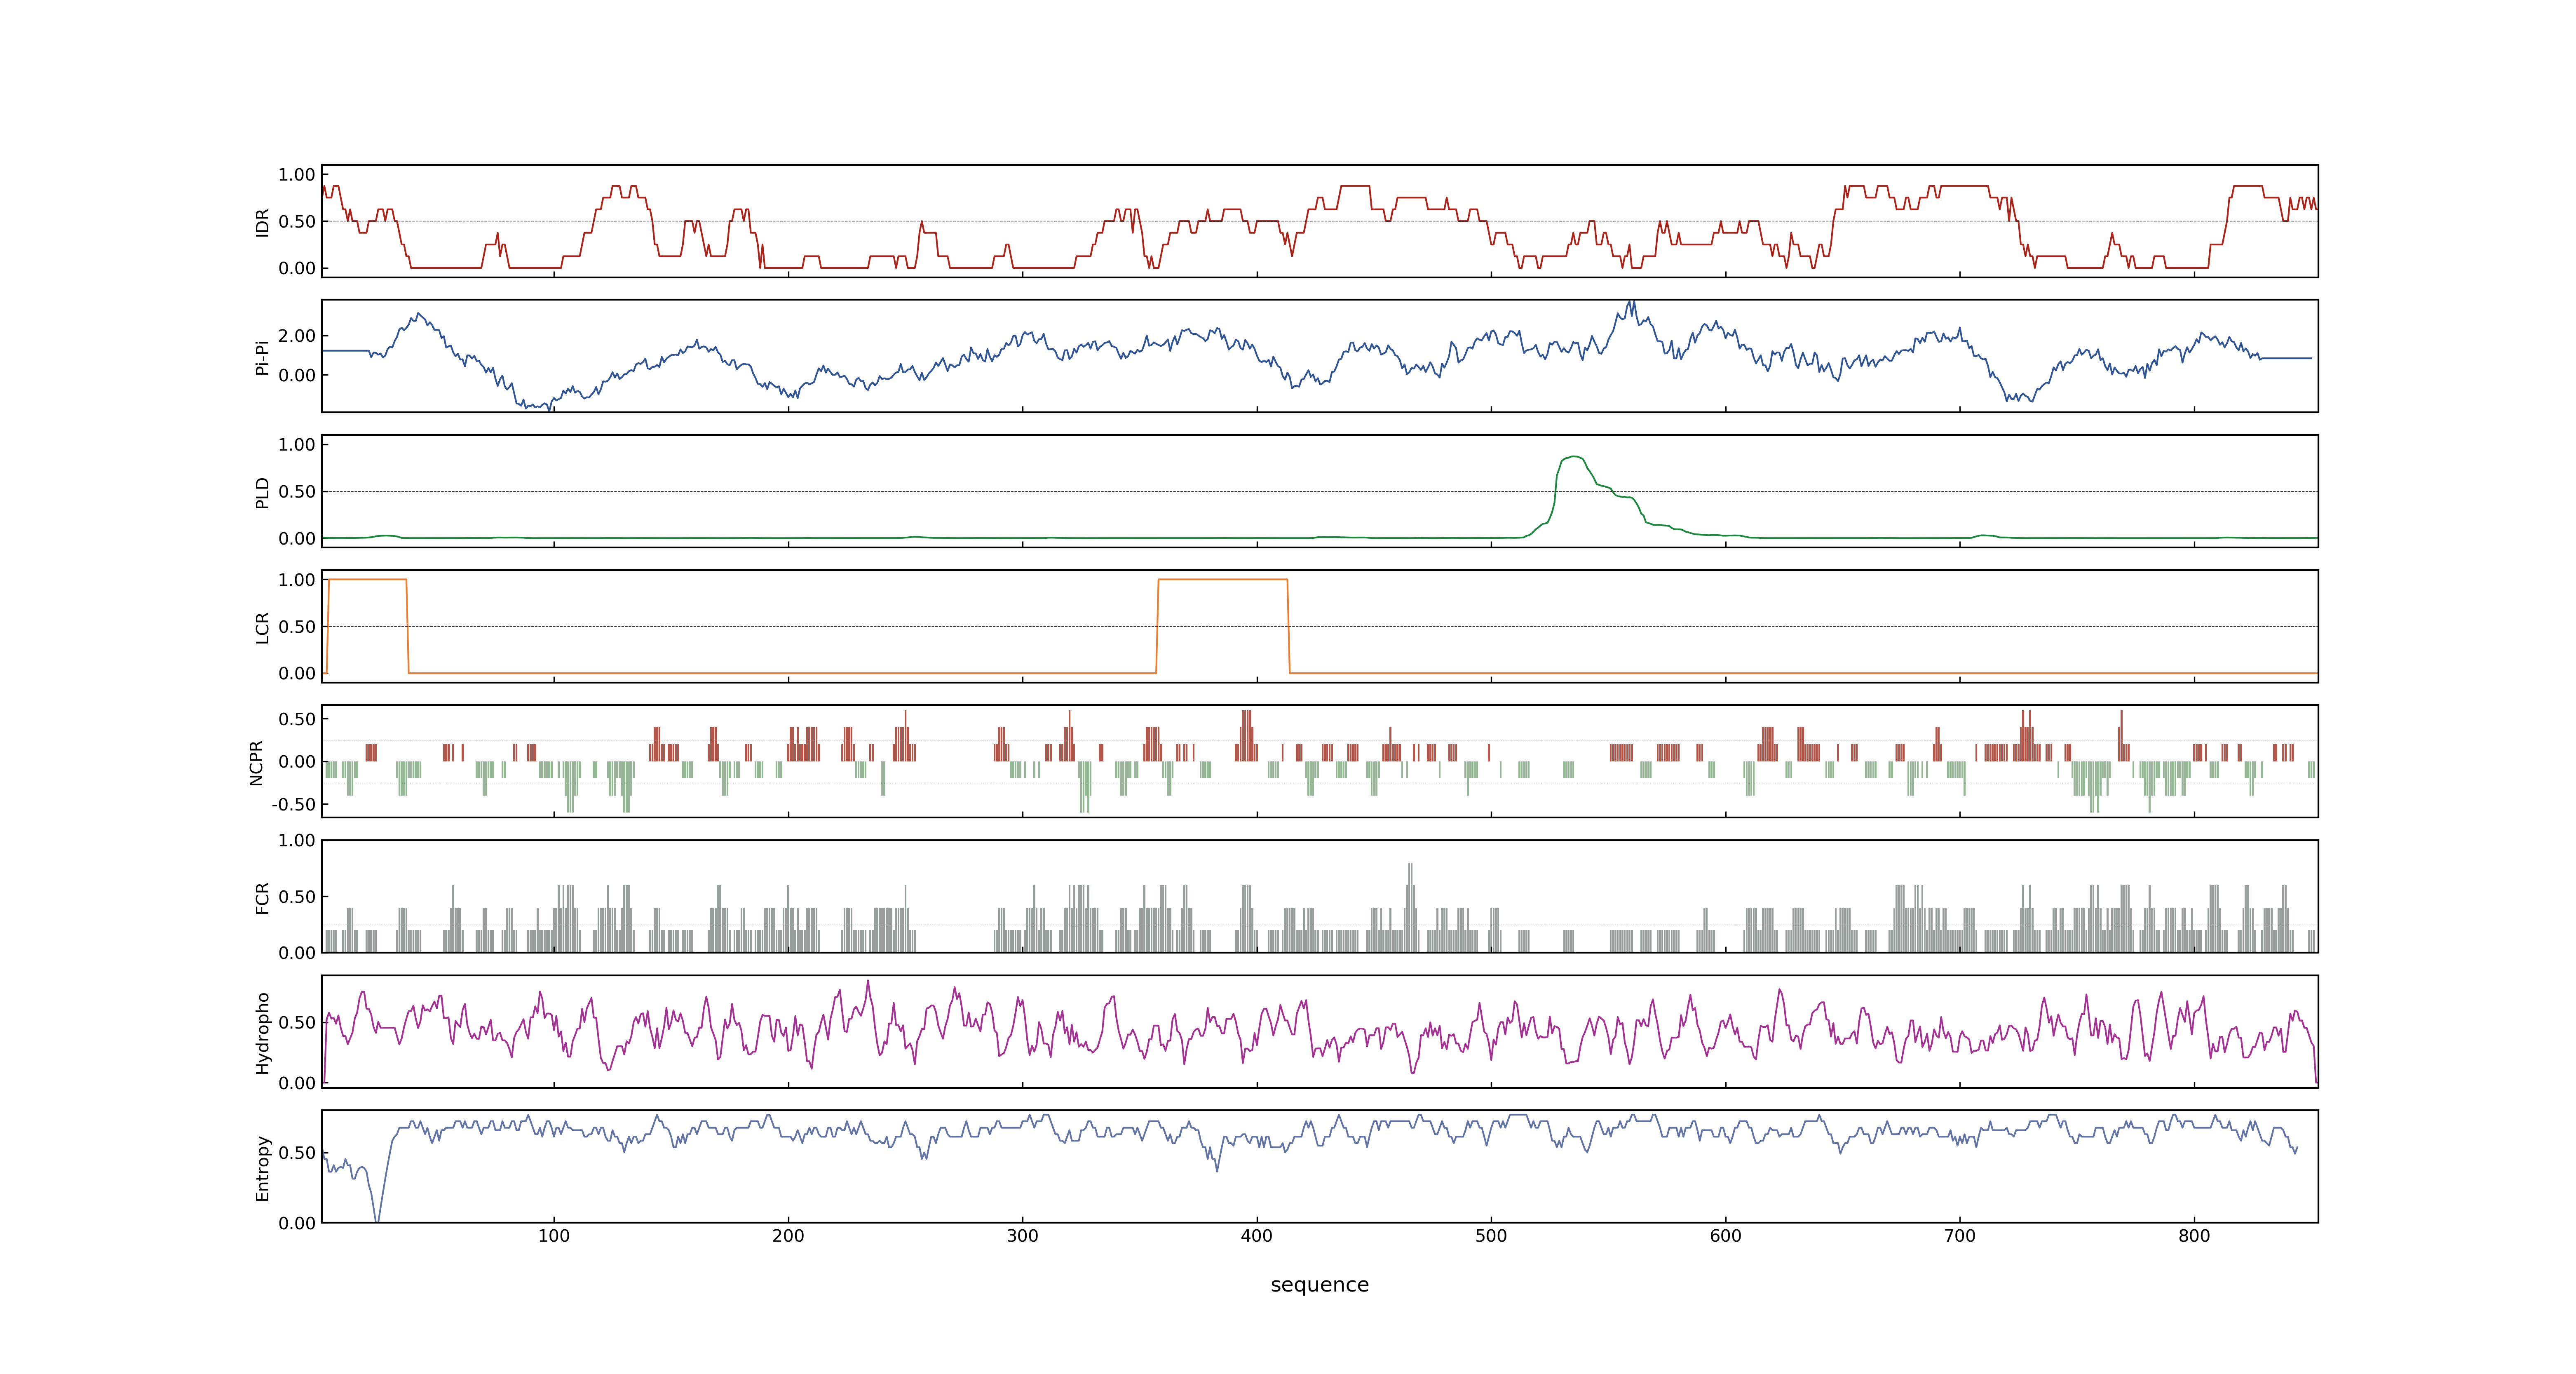
Task: Click the "0.00" tick in NCPR panel
Action: point(297,762)
